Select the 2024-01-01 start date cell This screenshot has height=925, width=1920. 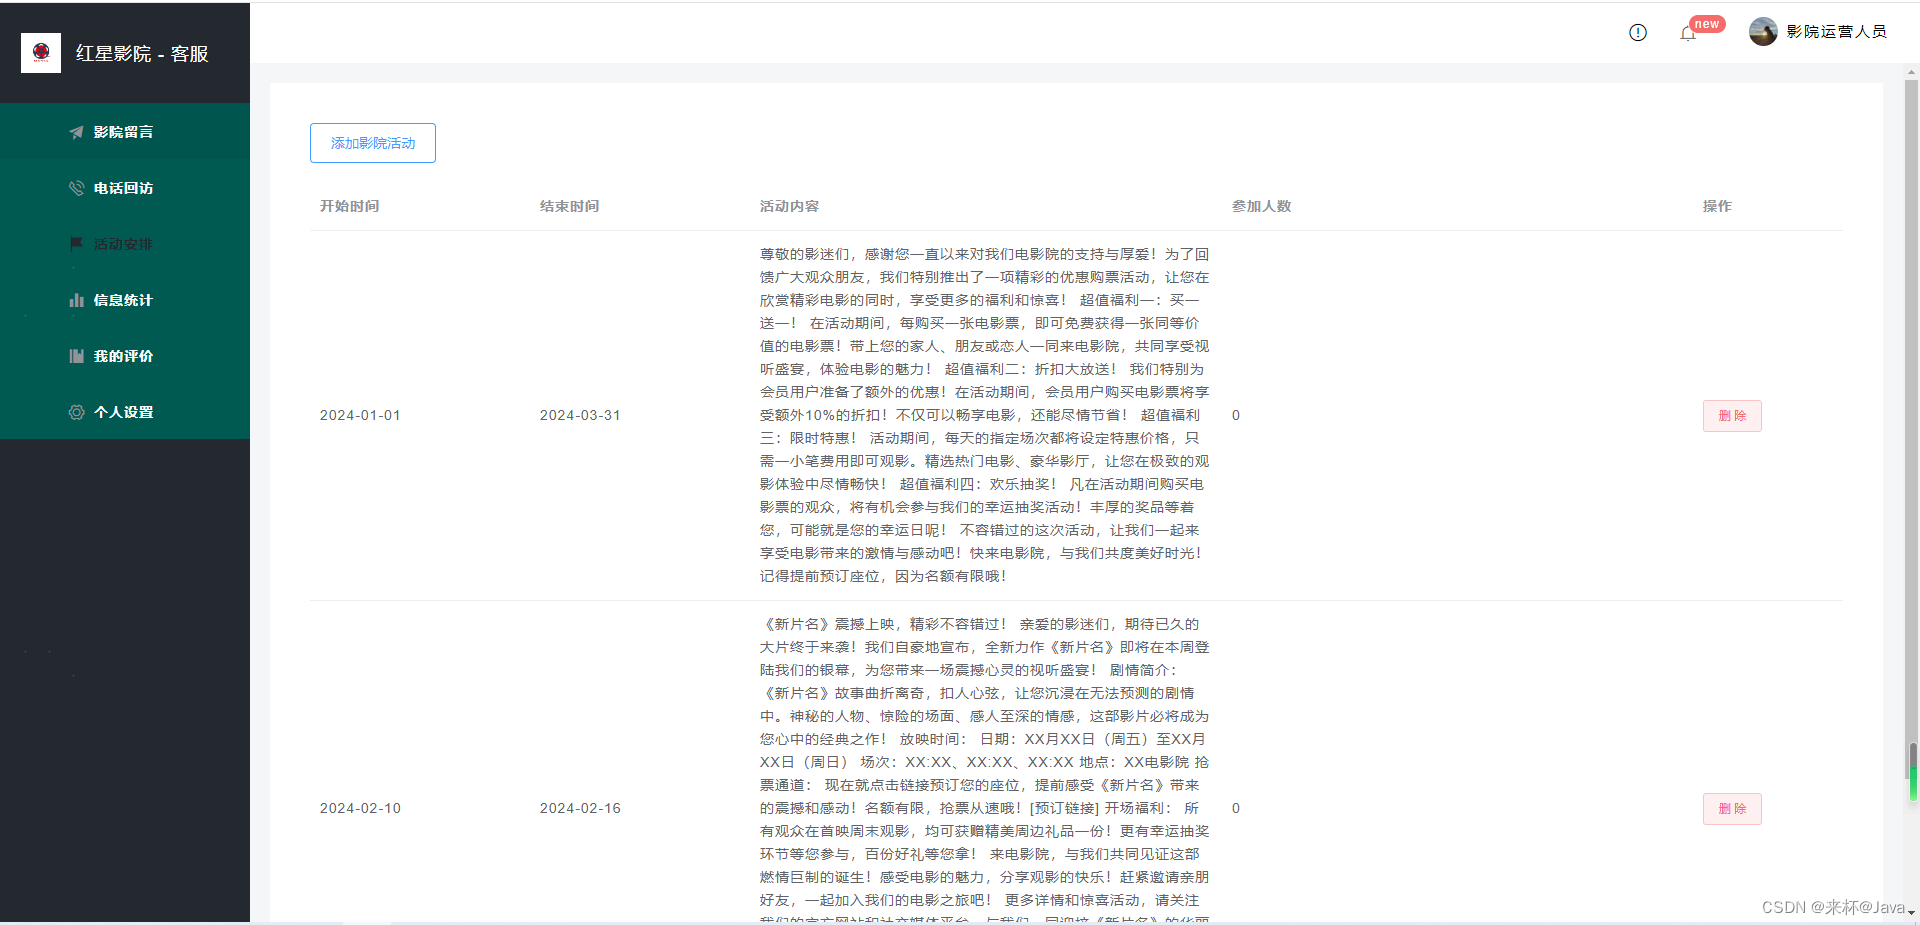[360, 416]
